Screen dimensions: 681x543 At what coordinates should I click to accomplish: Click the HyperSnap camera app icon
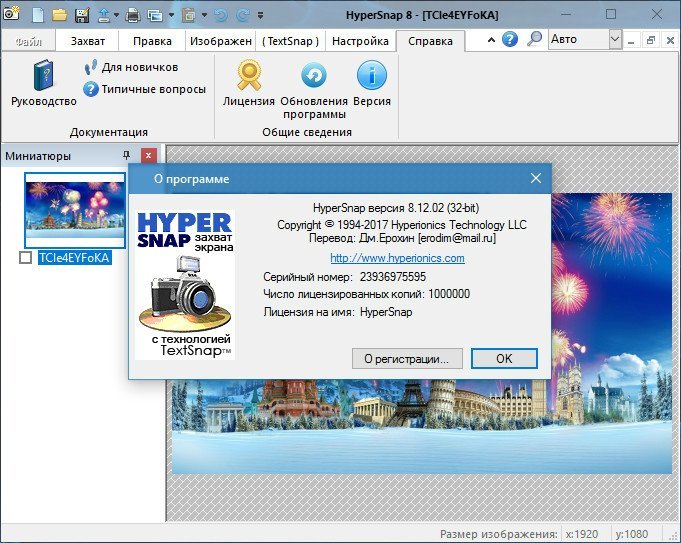pyautogui.click(x=11, y=14)
